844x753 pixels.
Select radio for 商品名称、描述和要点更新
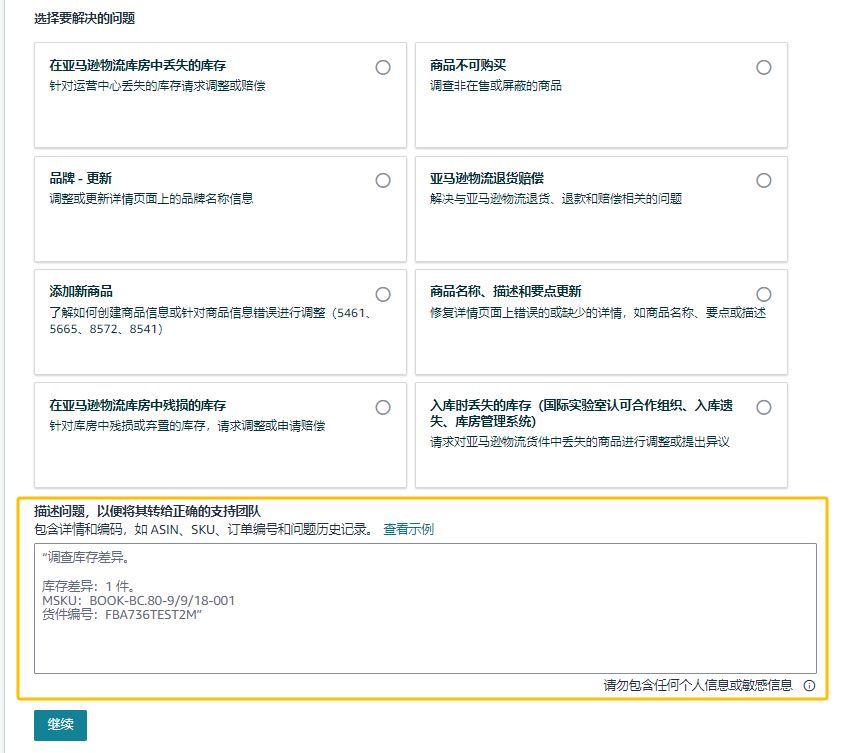click(763, 294)
